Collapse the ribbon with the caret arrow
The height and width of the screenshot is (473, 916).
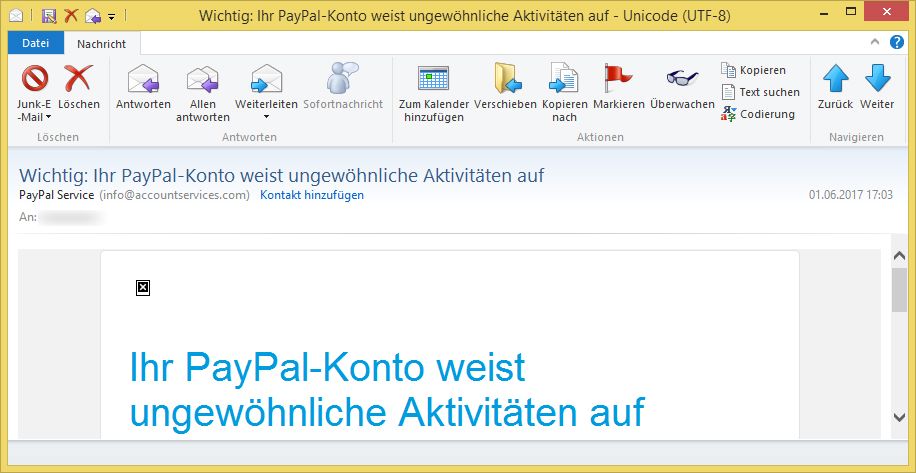pyautogui.click(x=875, y=42)
